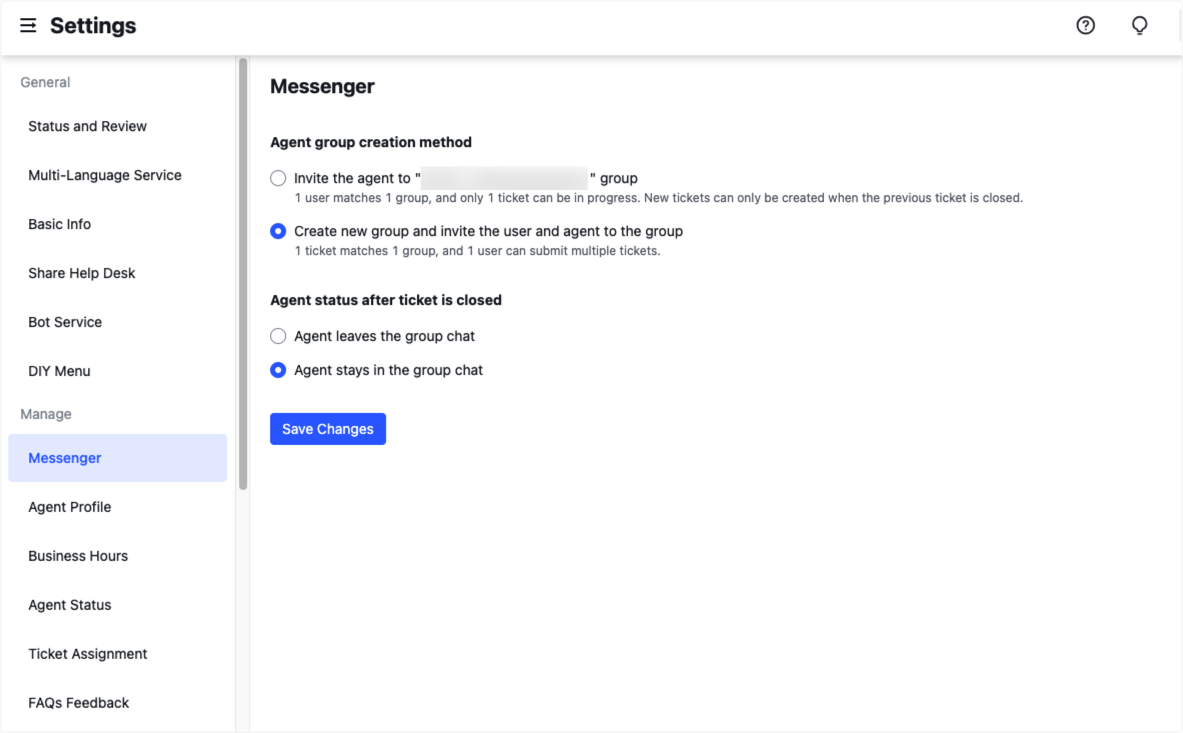The width and height of the screenshot is (1183, 733).
Task: Select 'Invite the agent to group' option
Action: [x=278, y=178]
